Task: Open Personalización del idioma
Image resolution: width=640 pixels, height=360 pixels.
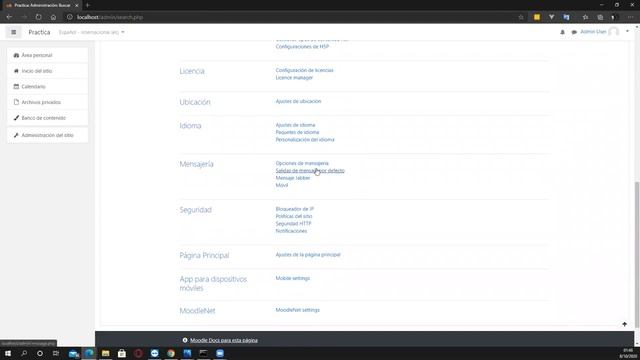Action: [305, 140]
